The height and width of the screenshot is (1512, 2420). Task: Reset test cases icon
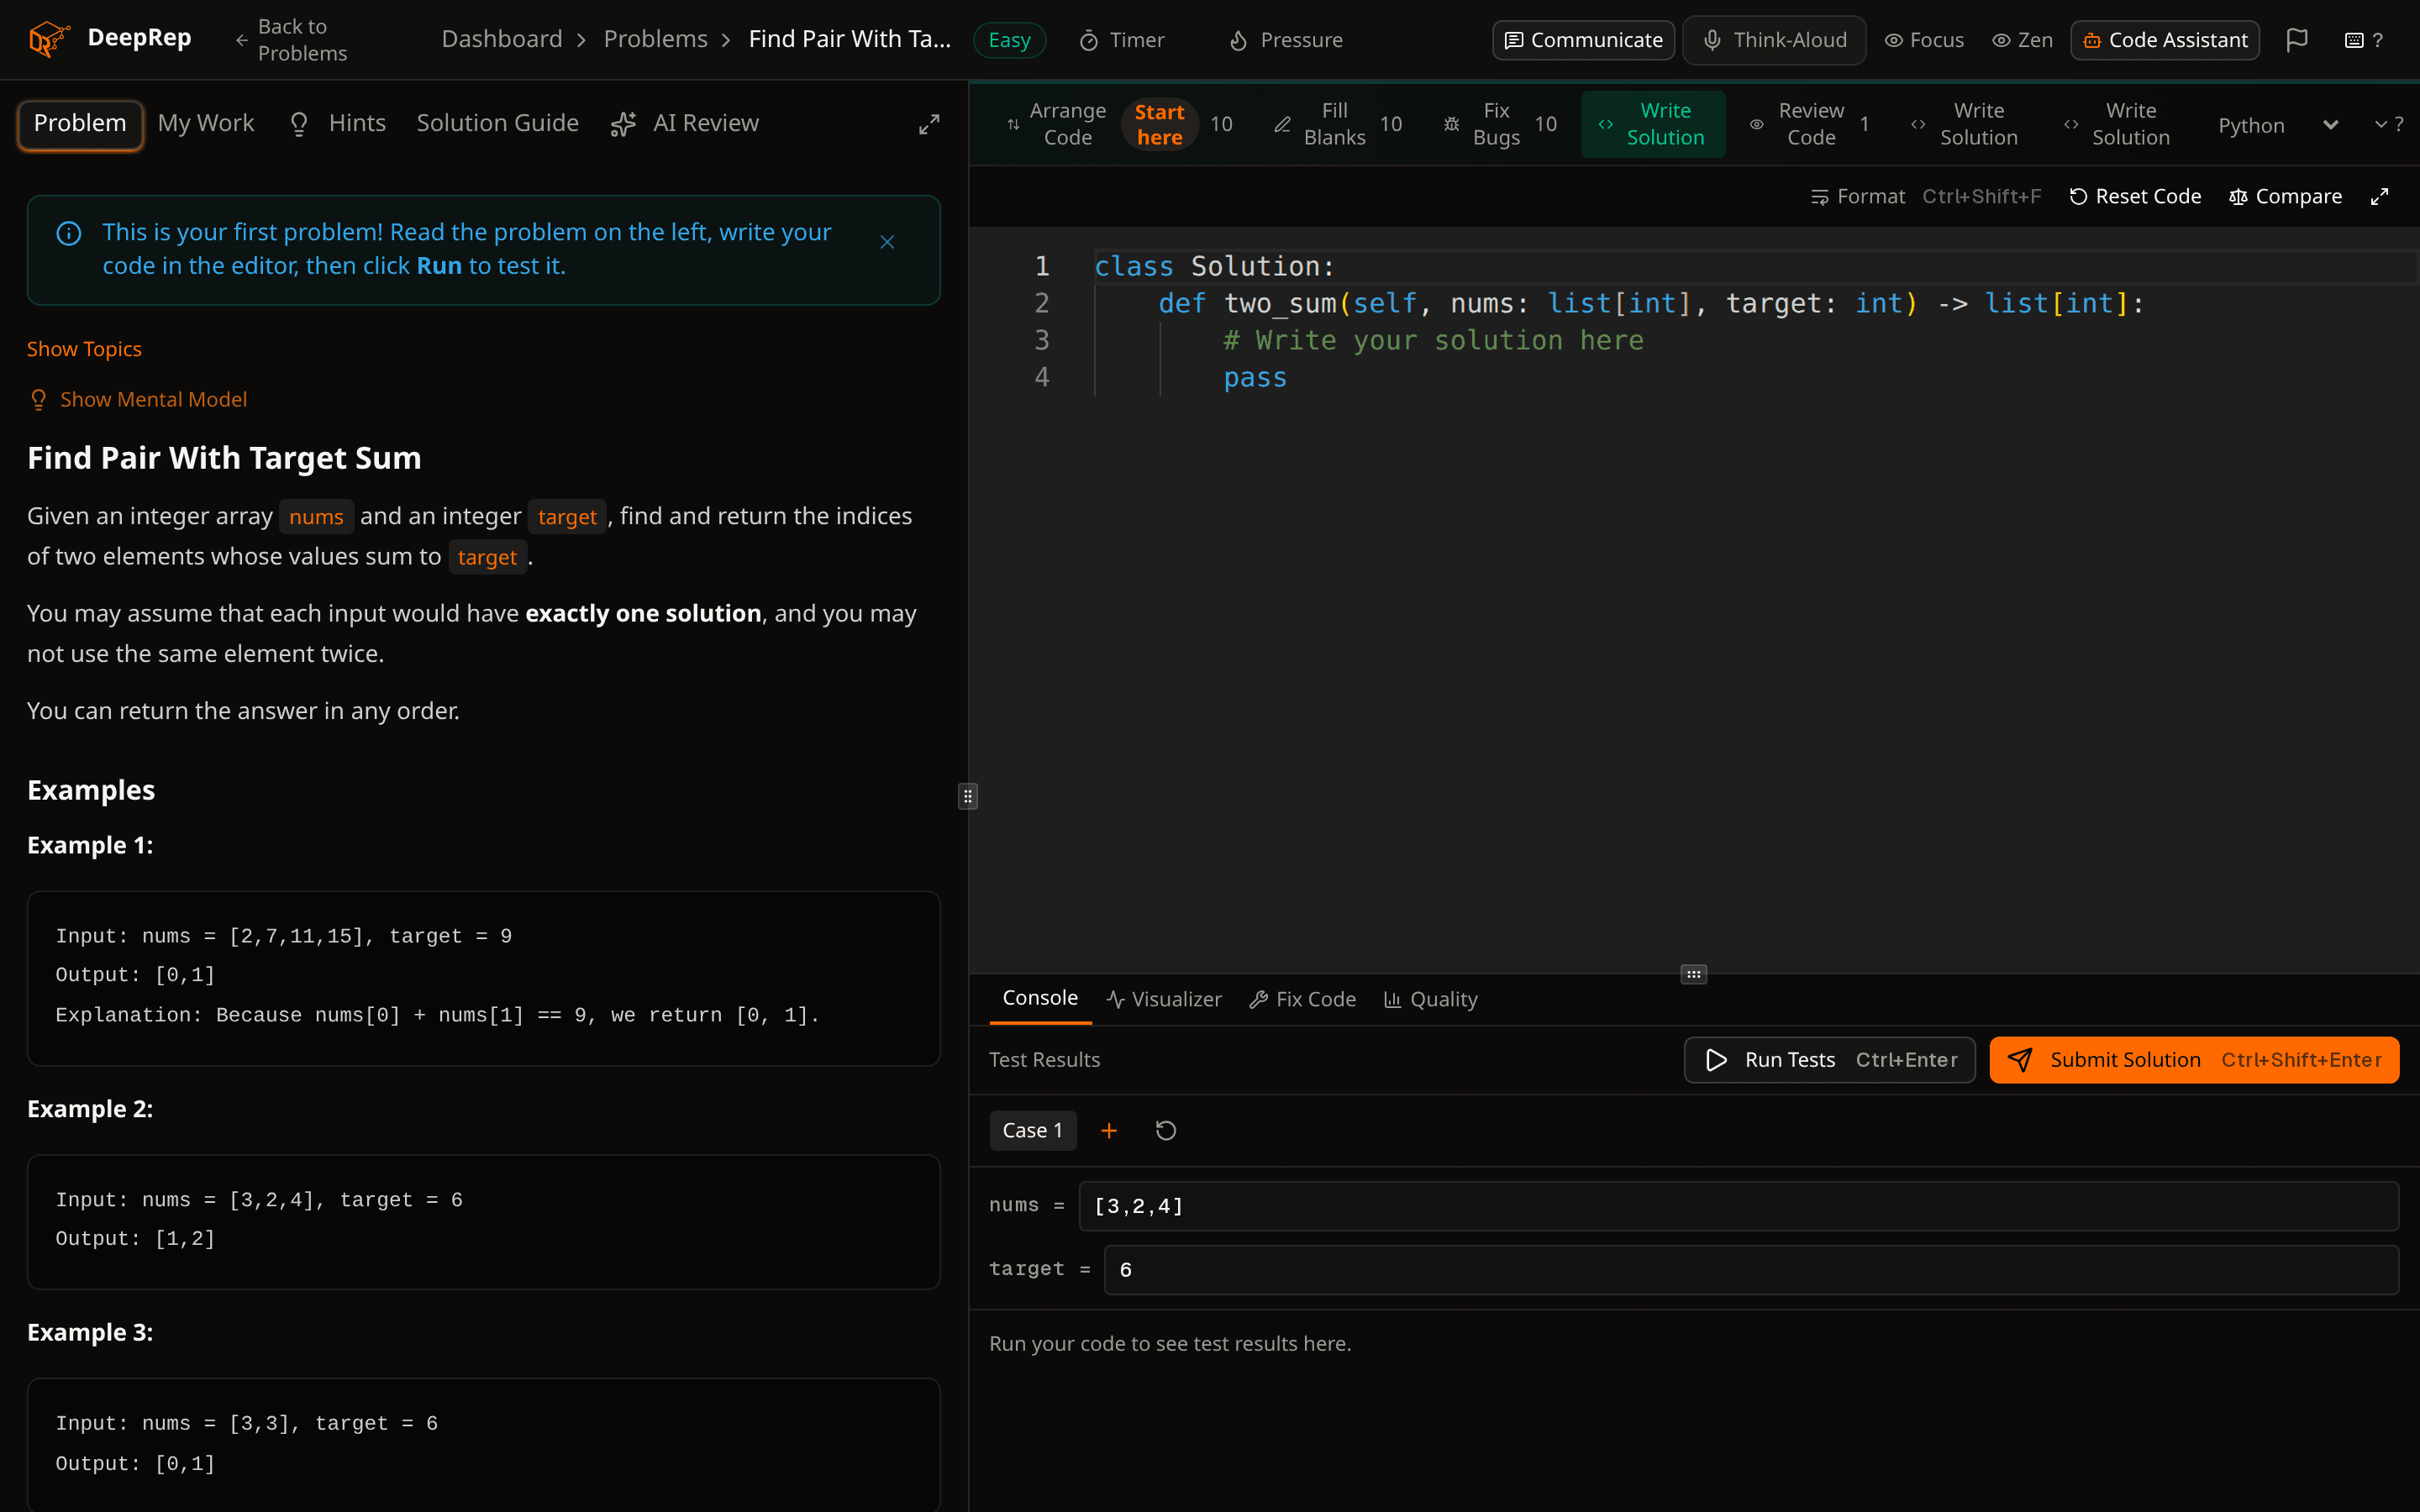[x=1166, y=1130]
